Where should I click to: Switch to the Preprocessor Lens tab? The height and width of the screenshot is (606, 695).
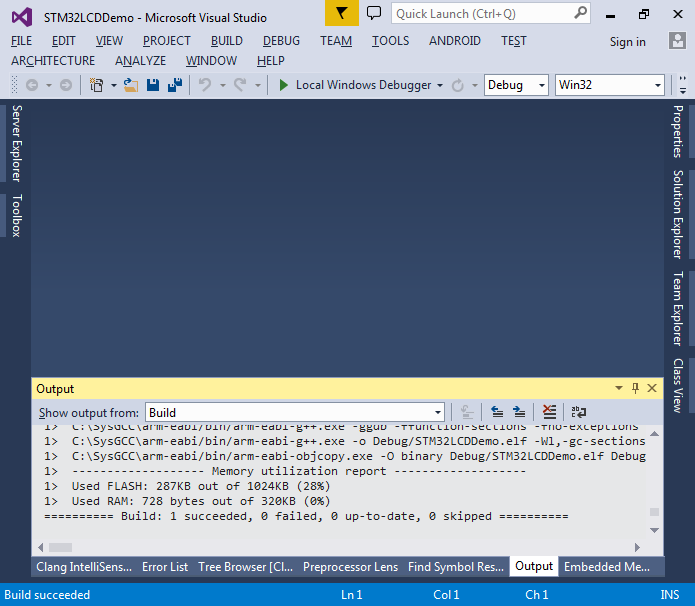(350, 567)
